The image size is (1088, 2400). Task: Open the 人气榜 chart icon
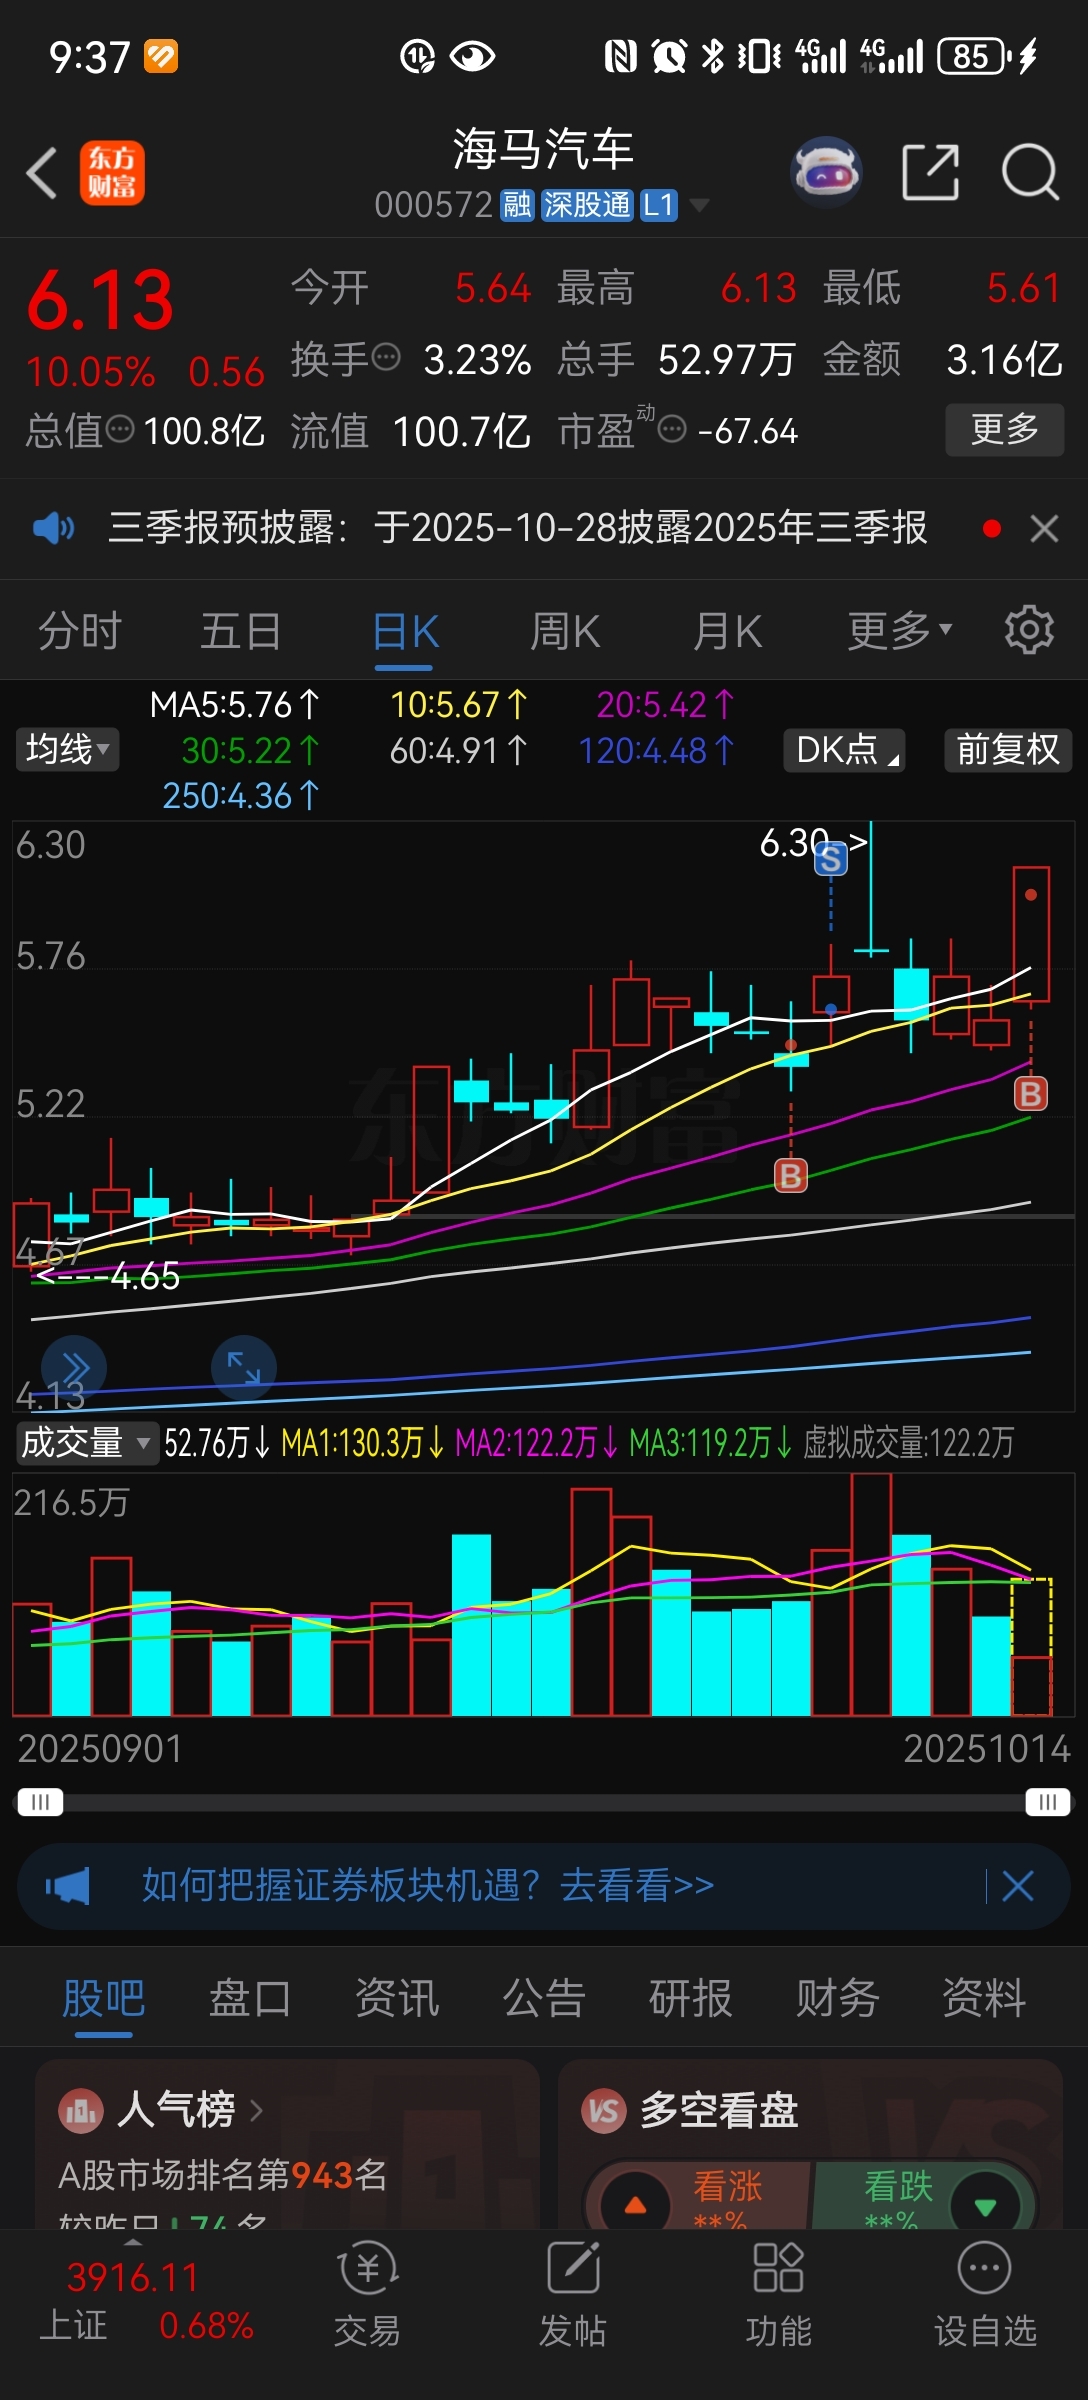coord(81,2111)
